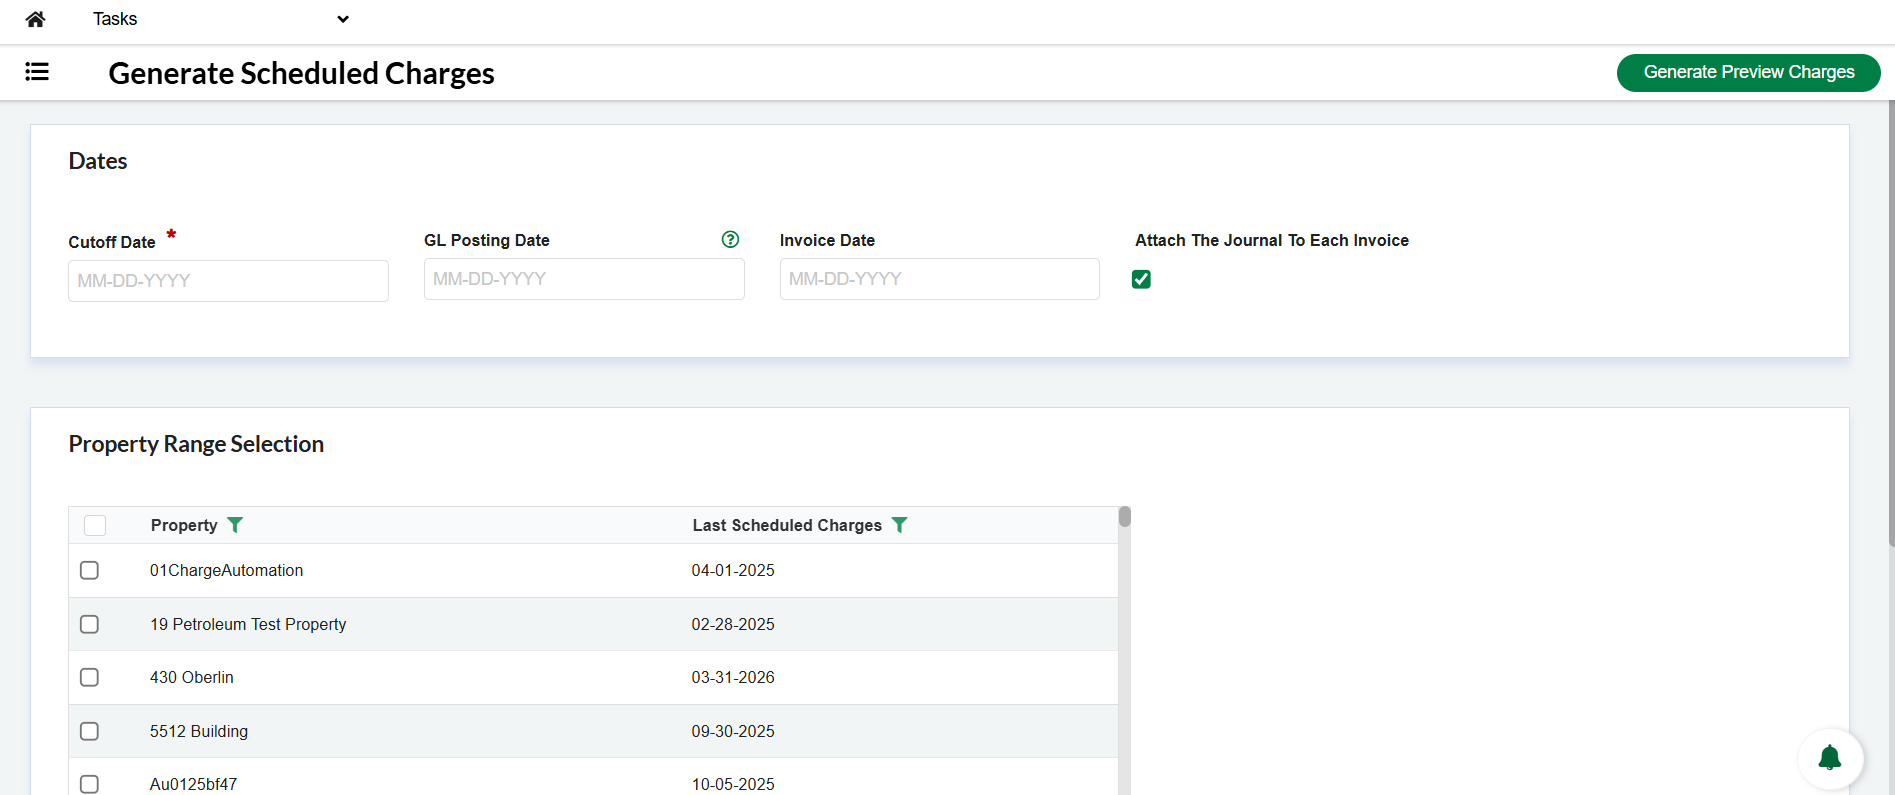Toggle the select-all properties checkbox
Screen dimensions: 1895x795
click(95, 525)
